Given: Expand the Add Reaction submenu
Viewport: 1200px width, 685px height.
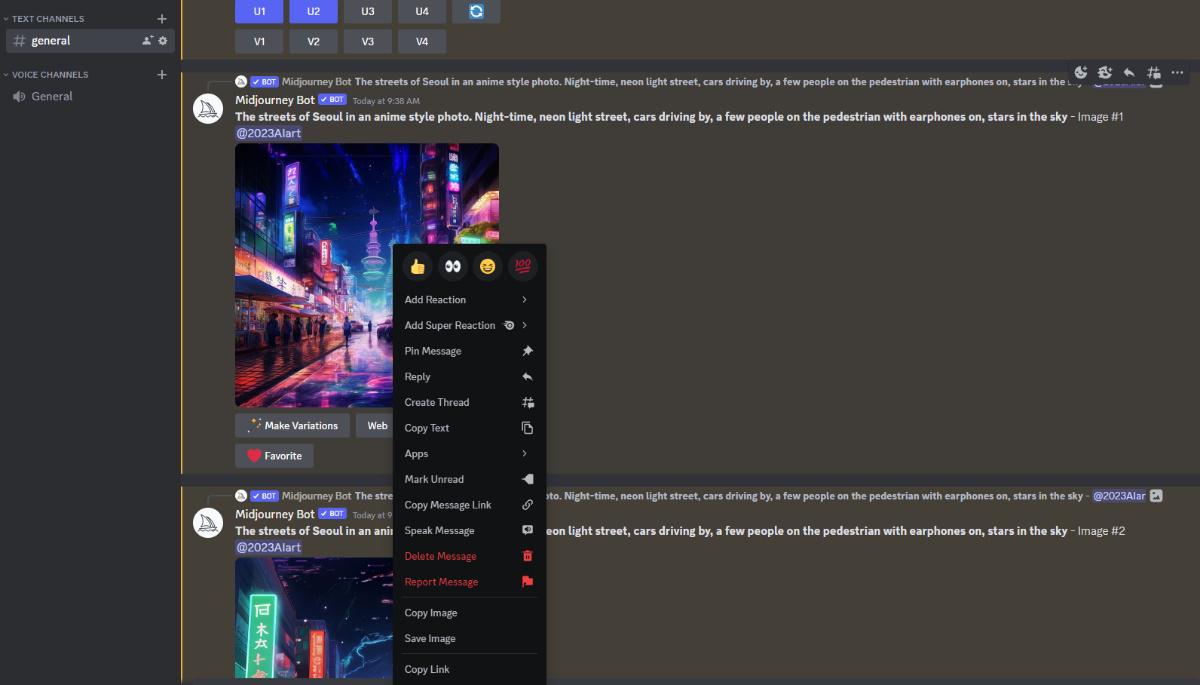Looking at the screenshot, I should pyautogui.click(x=469, y=299).
